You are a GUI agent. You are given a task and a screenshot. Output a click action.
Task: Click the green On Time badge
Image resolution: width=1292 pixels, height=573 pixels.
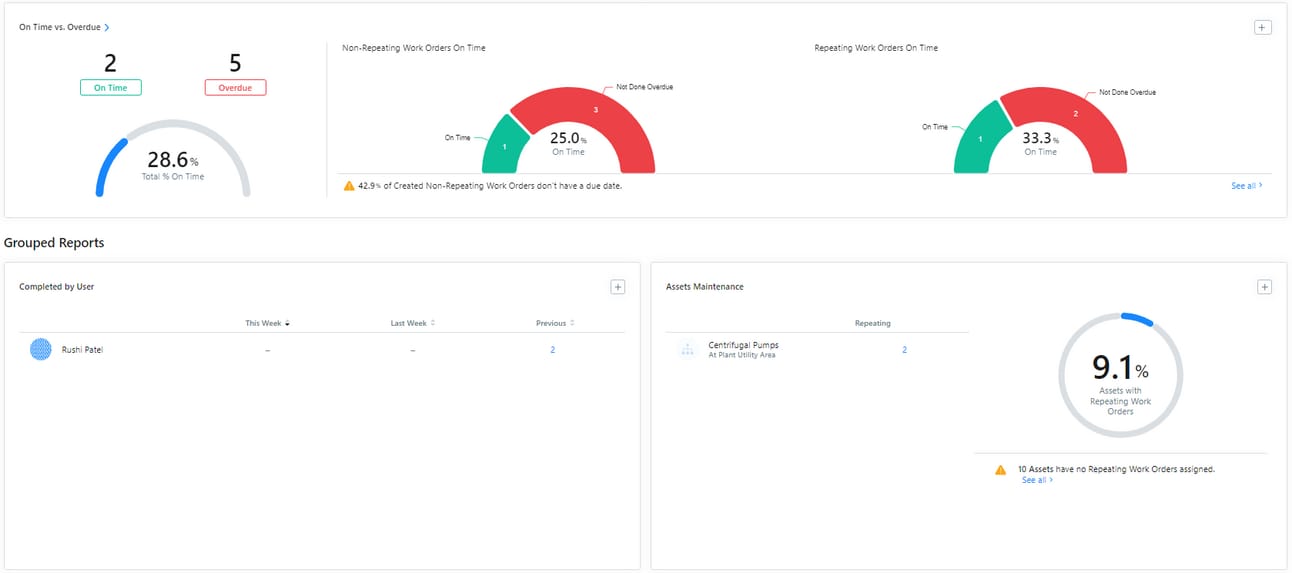click(x=111, y=88)
